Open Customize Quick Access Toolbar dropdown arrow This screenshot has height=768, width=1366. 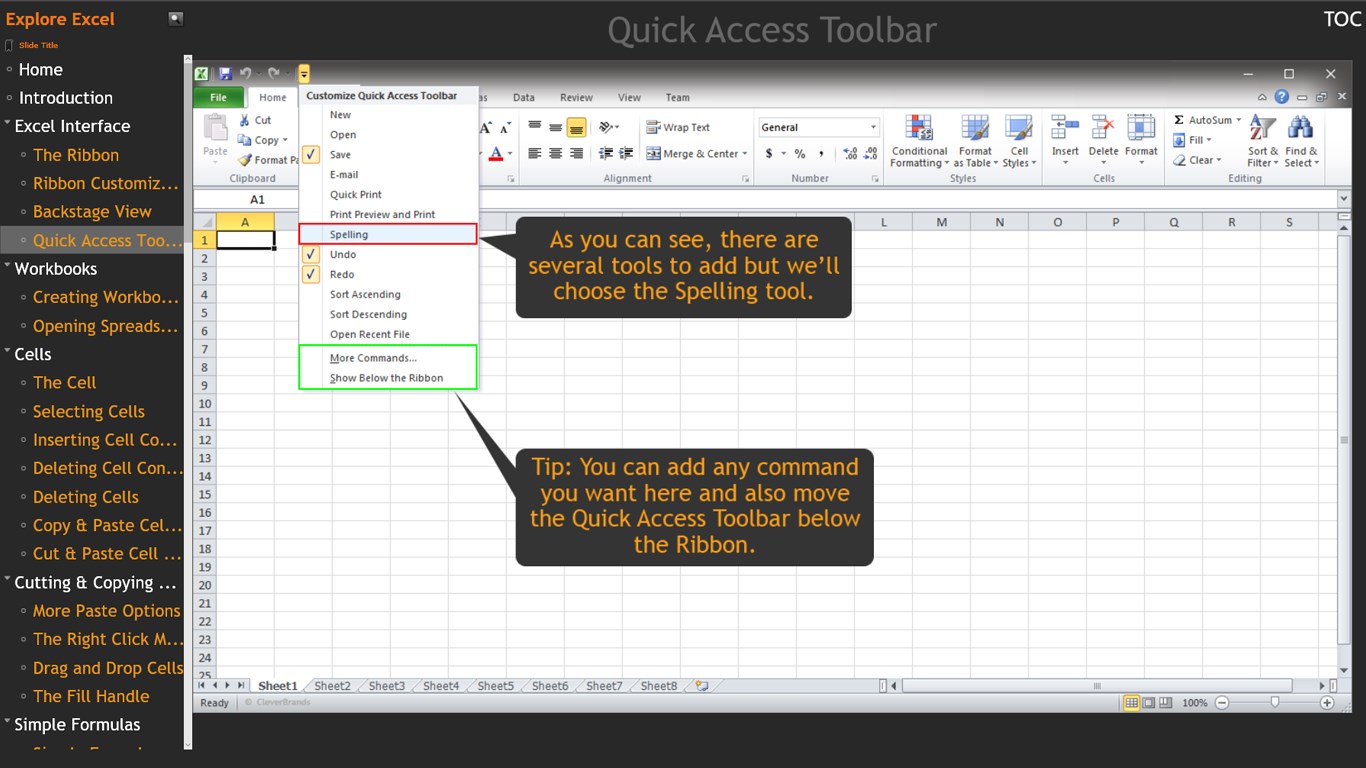(x=304, y=74)
